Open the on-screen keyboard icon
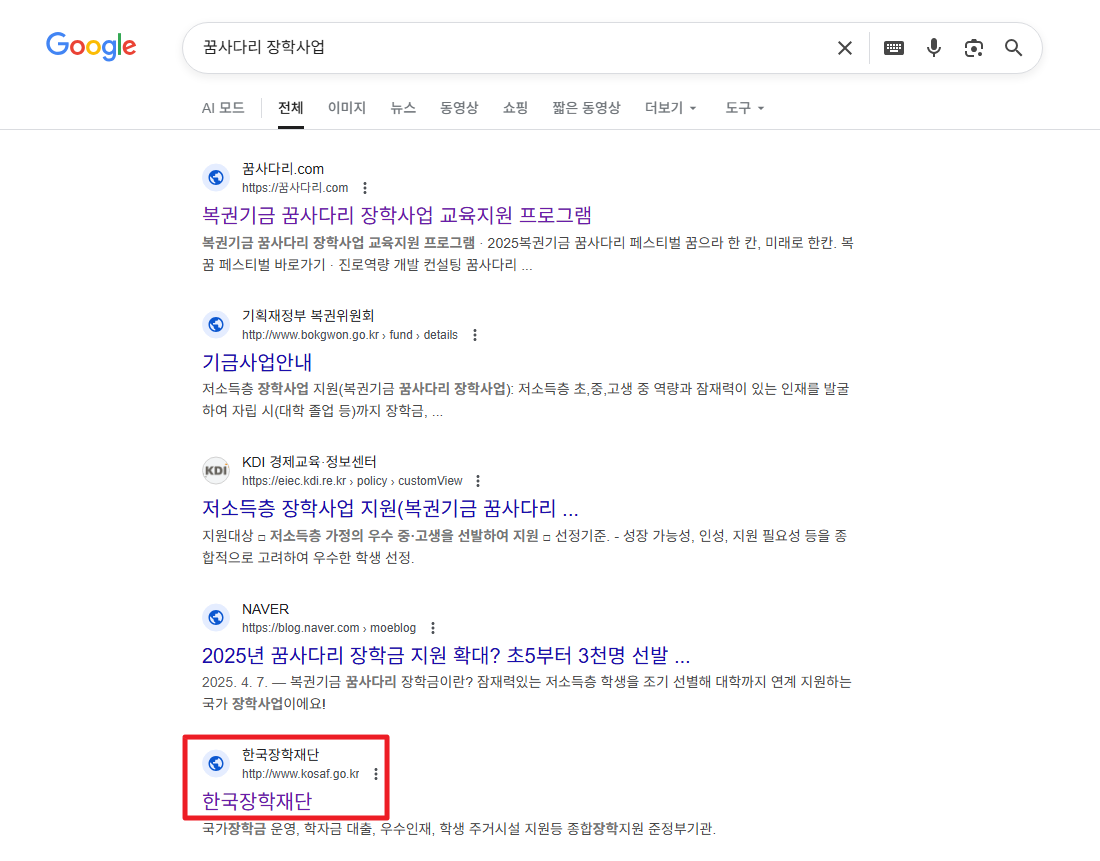 click(893, 47)
